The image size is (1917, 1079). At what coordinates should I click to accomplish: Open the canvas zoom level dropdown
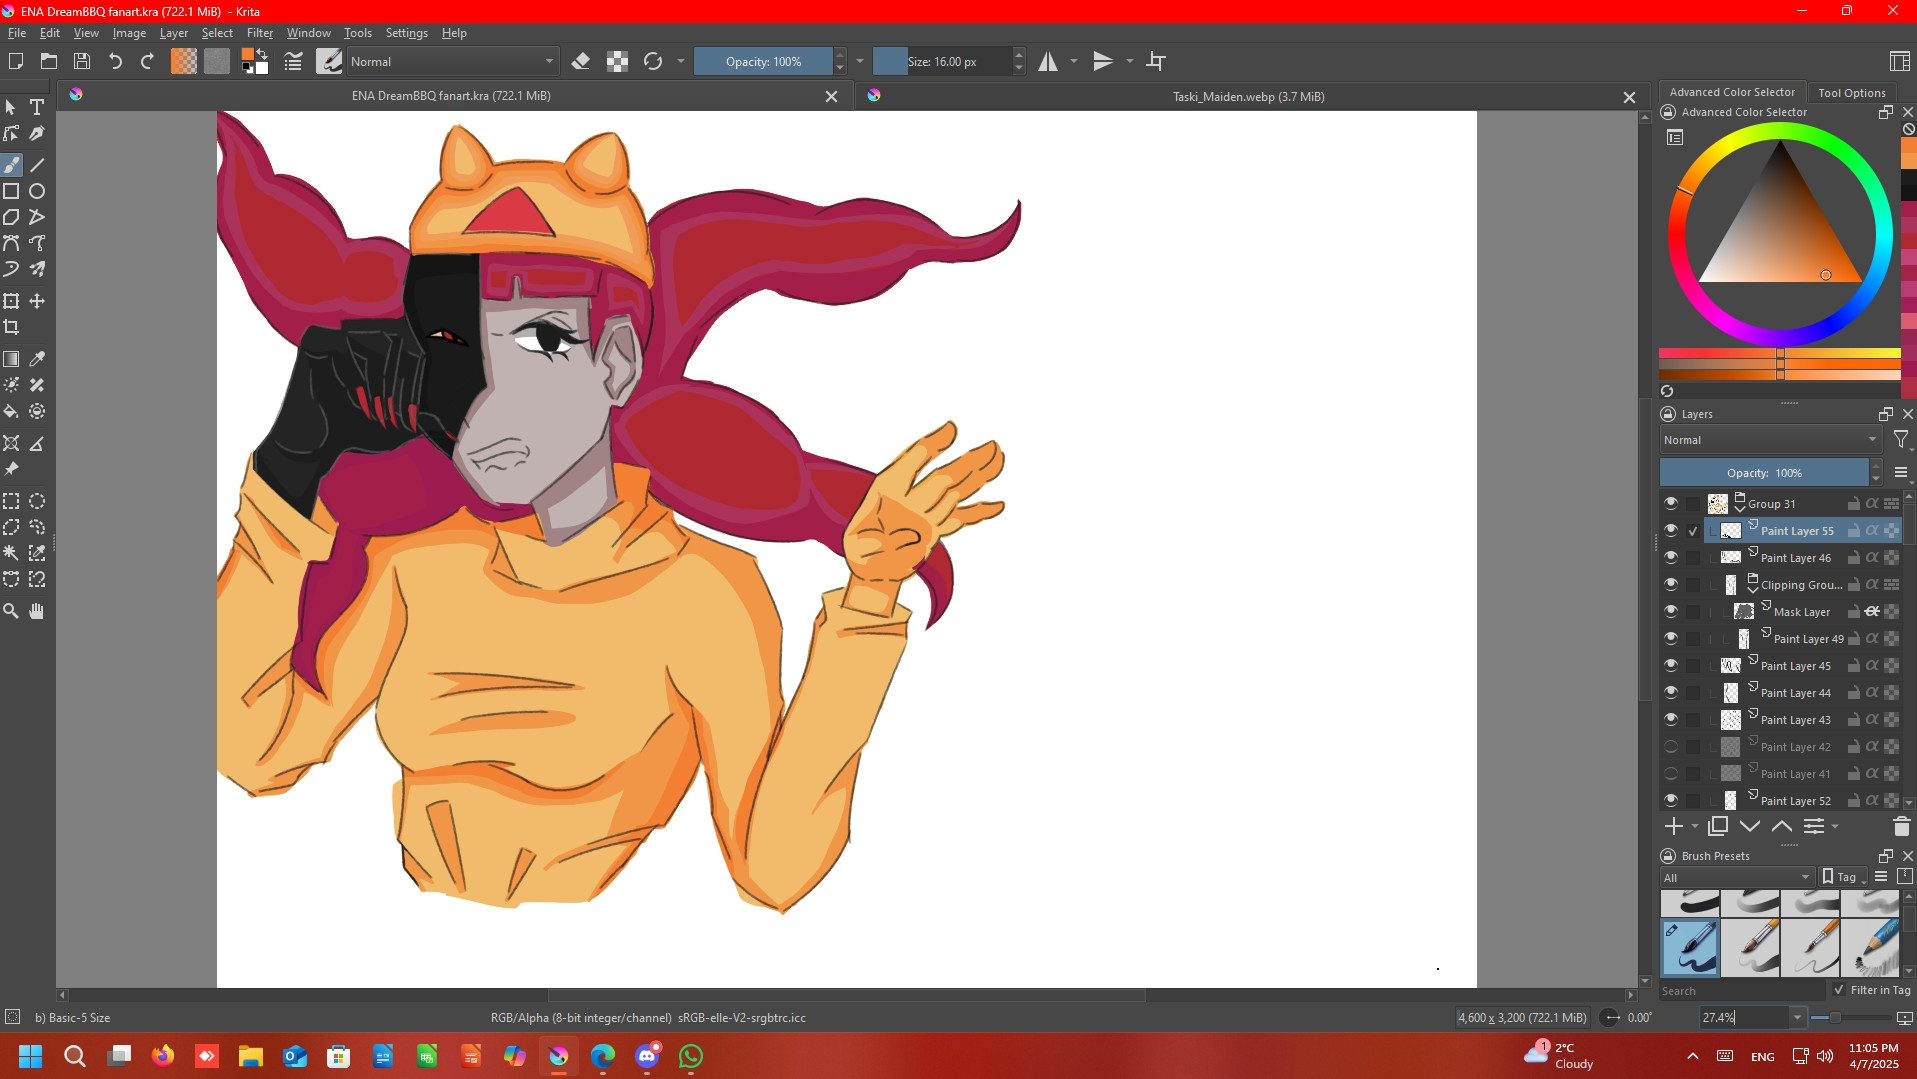tap(1797, 1017)
